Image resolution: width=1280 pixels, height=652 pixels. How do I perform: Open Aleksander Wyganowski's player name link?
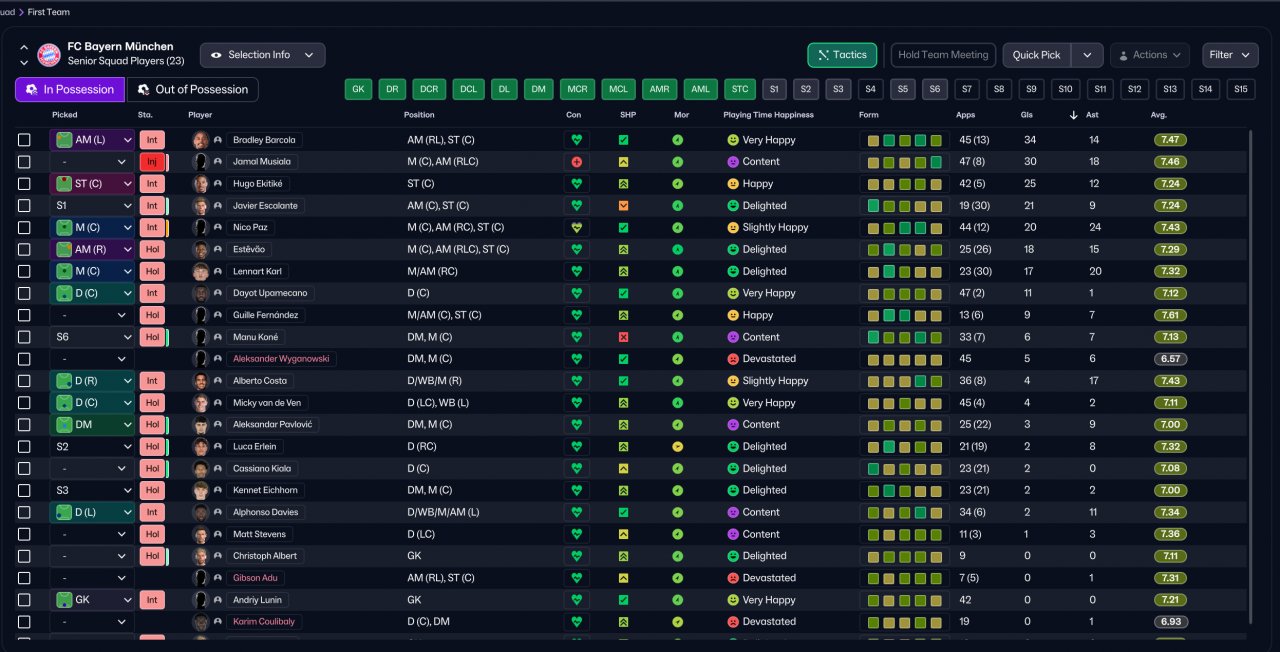[280, 359]
